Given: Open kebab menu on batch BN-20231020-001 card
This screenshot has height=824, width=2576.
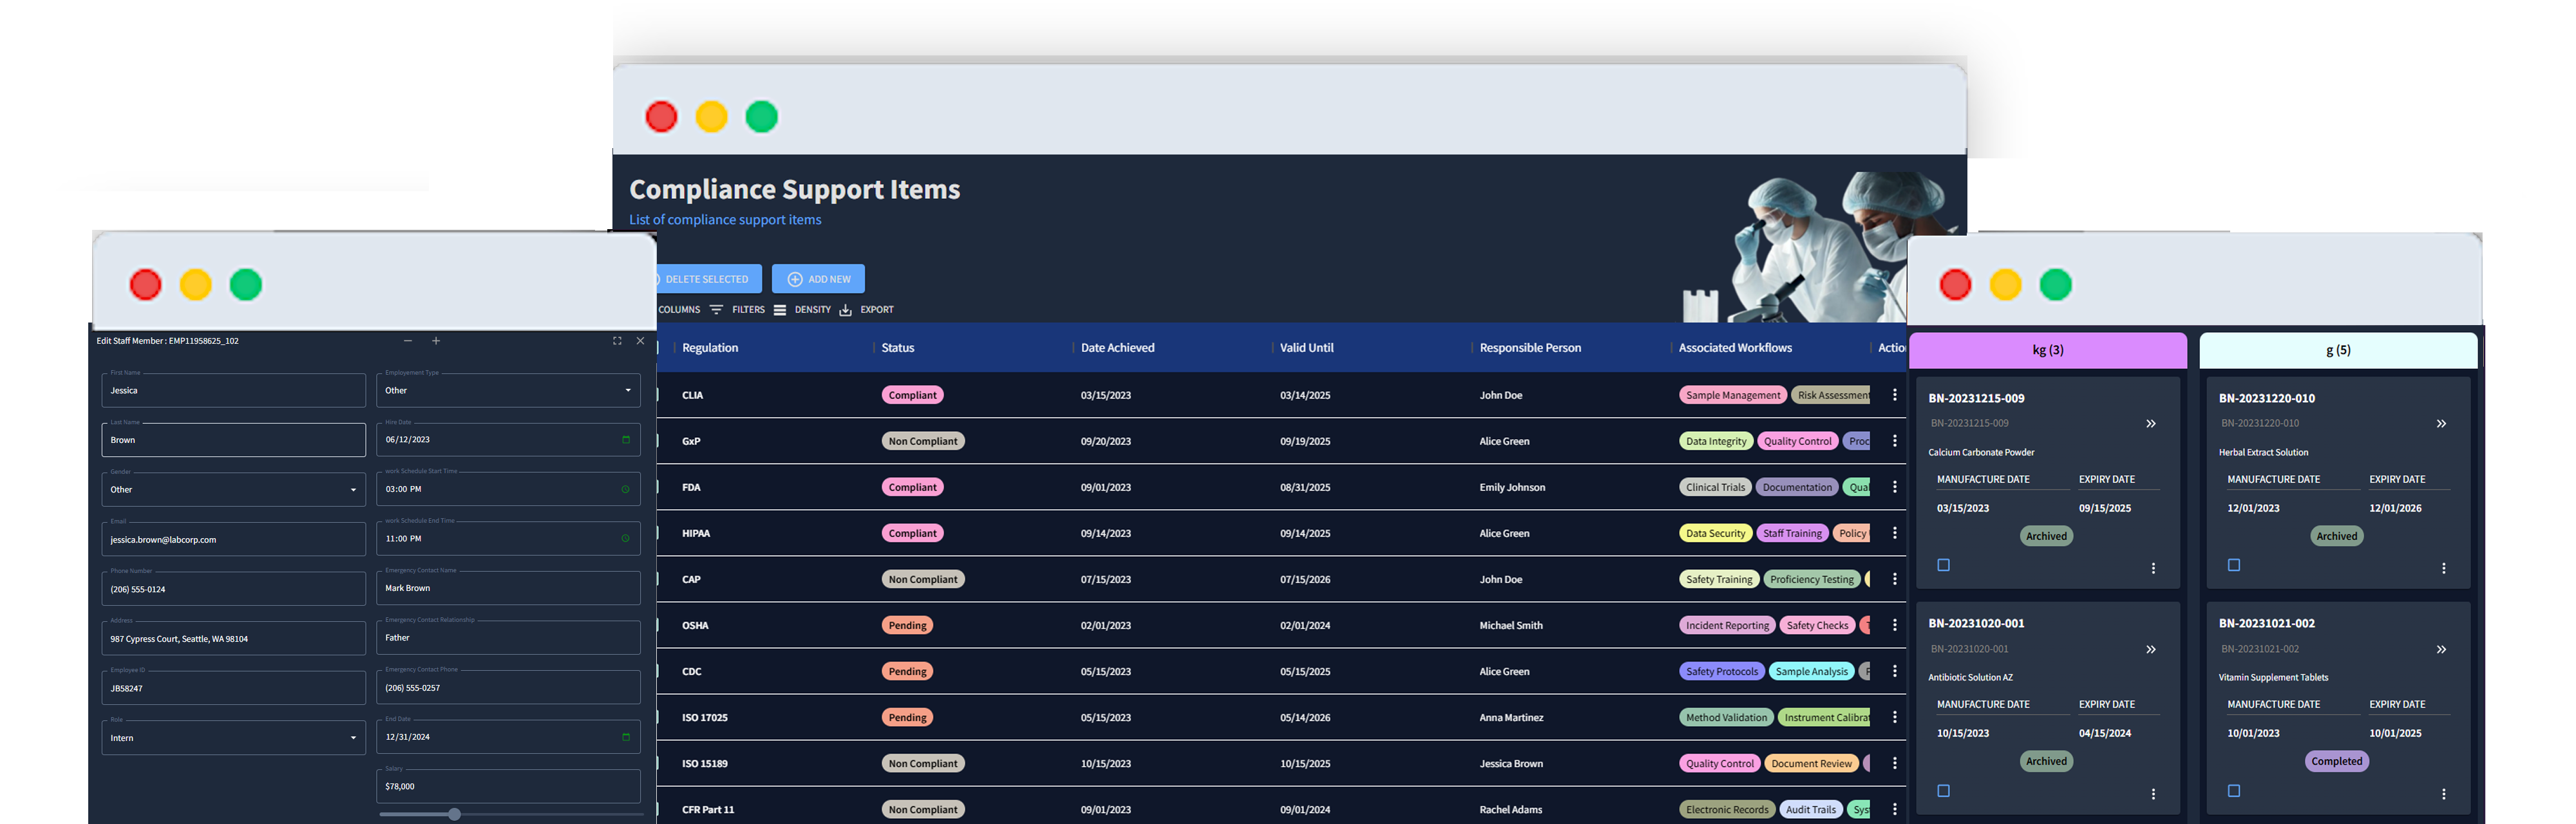Looking at the screenshot, I should pyautogui.click(x=2153, y=794).
